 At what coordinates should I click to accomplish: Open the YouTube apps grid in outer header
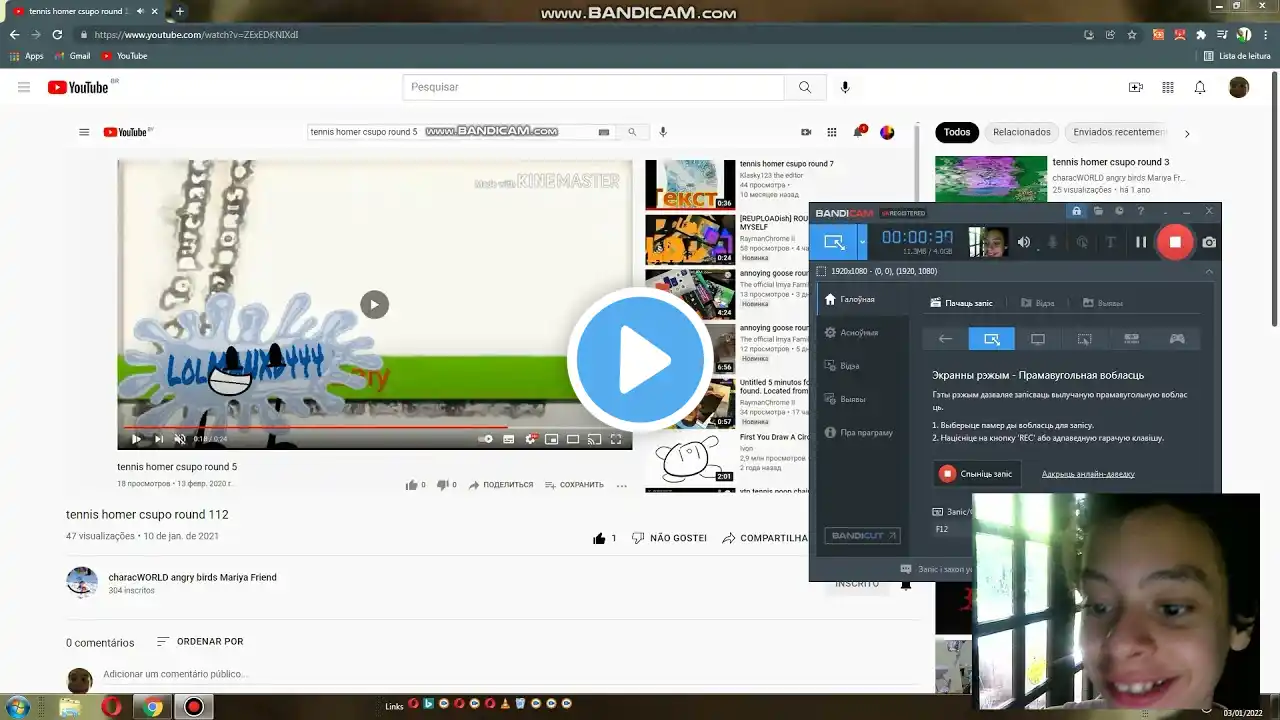[1167, 87]
